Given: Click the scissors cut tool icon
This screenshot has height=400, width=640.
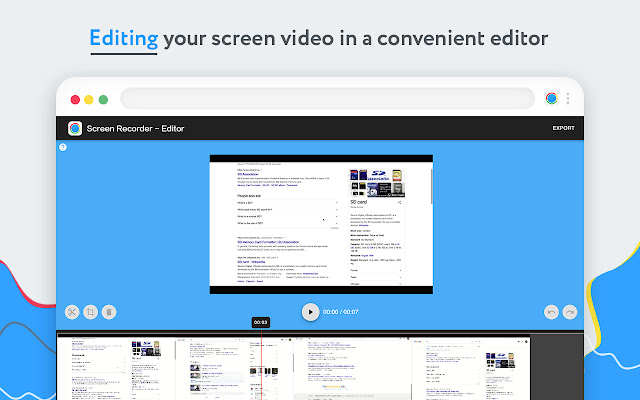Looking at the screenshot, I should (72, 312).
